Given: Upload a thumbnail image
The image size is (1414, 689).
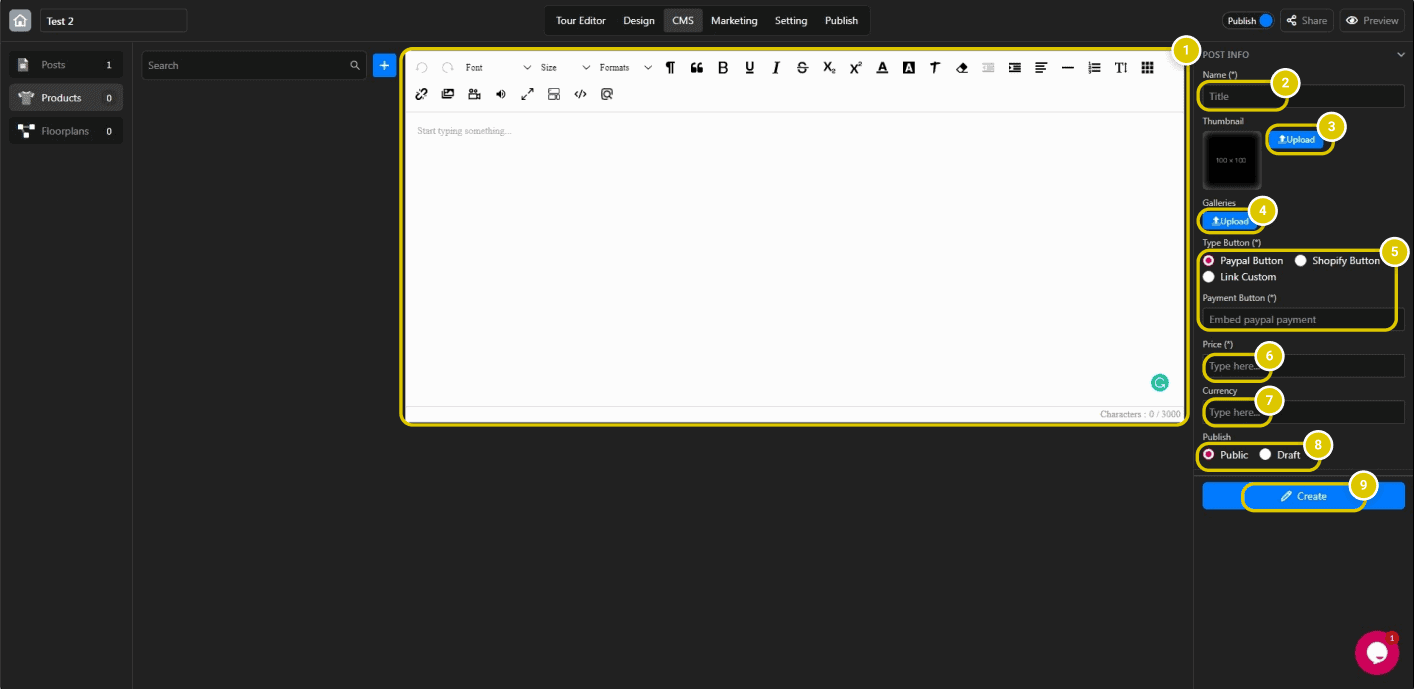Looking at the screenshot, I should tap(1298, 140).
